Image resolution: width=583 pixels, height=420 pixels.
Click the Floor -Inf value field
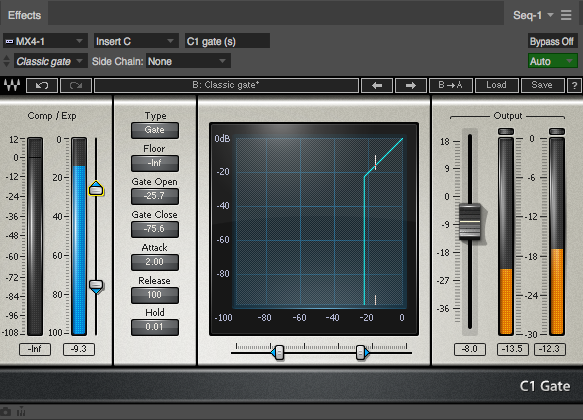(x=155, y=163)
